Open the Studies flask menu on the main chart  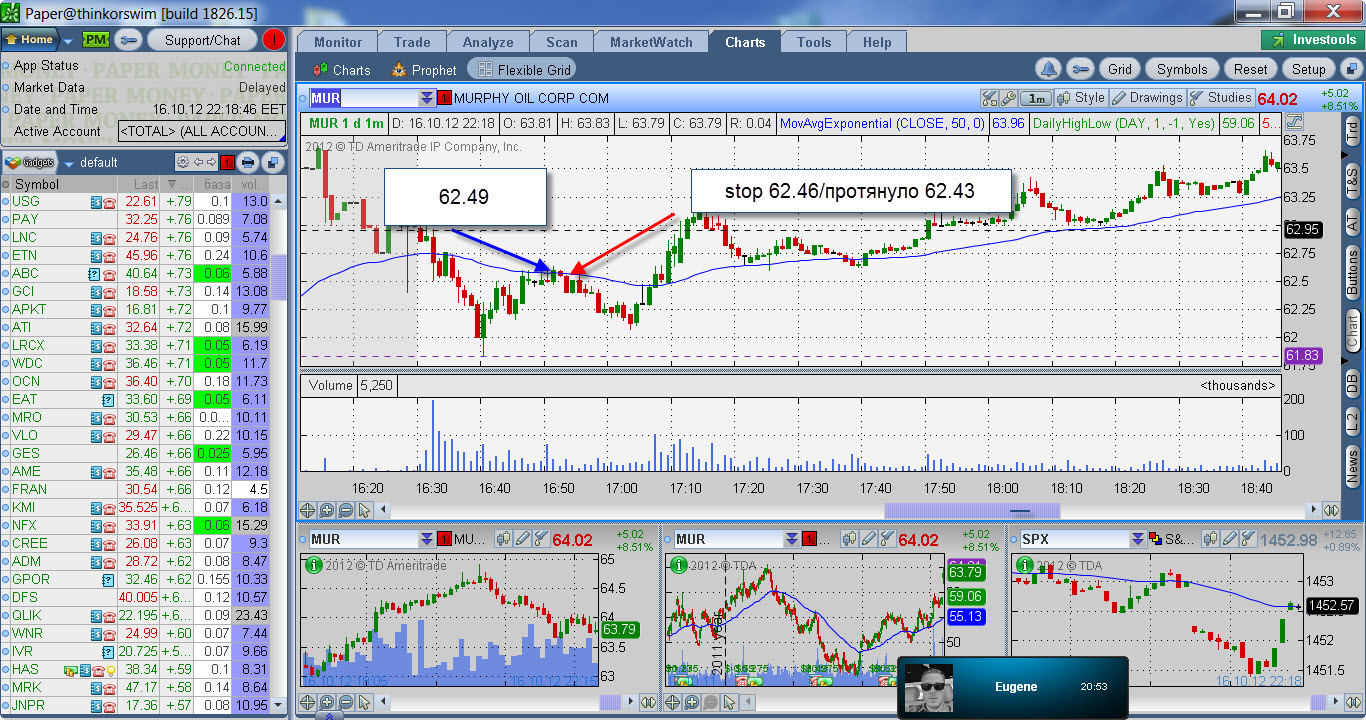(x=1220, y=98)
